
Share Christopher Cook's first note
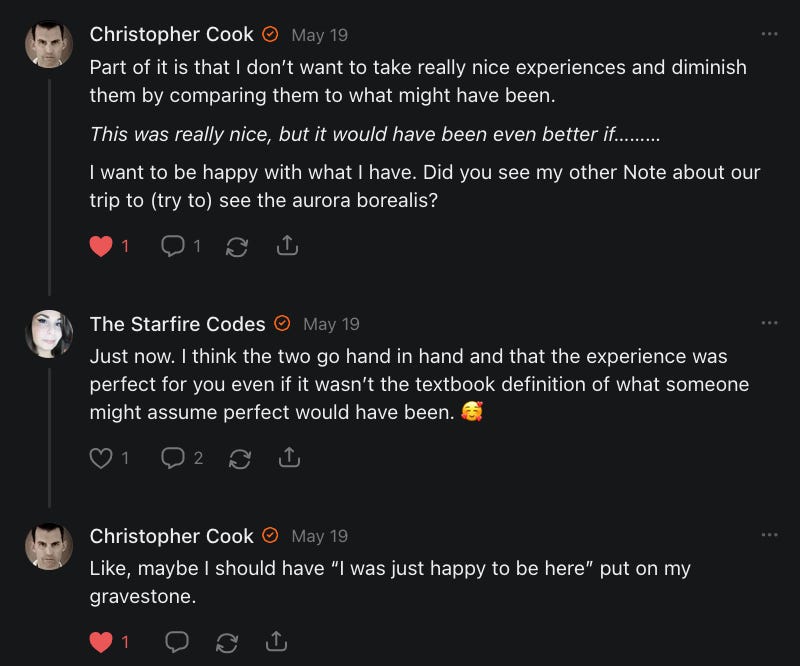click(287, 245)
